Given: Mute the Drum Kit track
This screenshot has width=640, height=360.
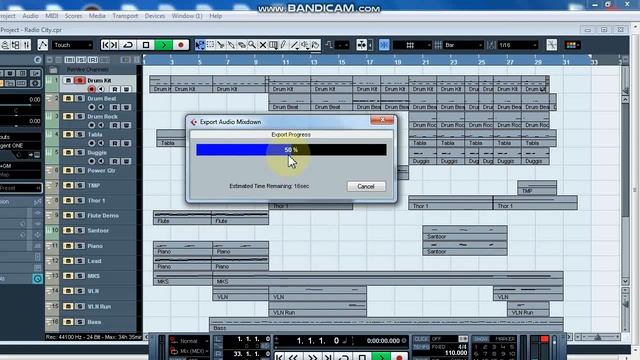Looking at the screenshot, I should (68, 80).
